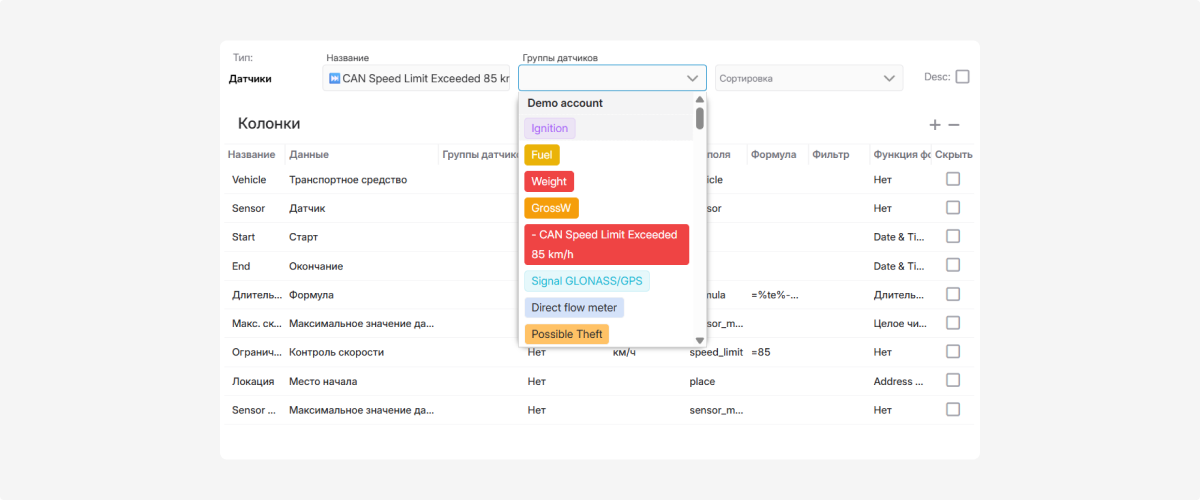Toggle the Desc checkbox
The height and width of the screenshot is (500, 1200).
pos(962,76)
